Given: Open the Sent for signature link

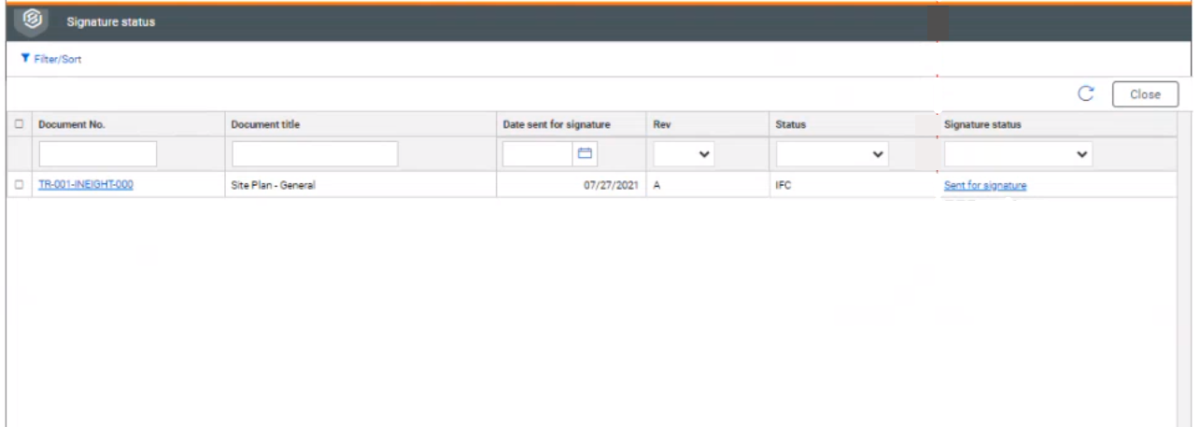Looking at the screenshot, I should tap(985, 185).
